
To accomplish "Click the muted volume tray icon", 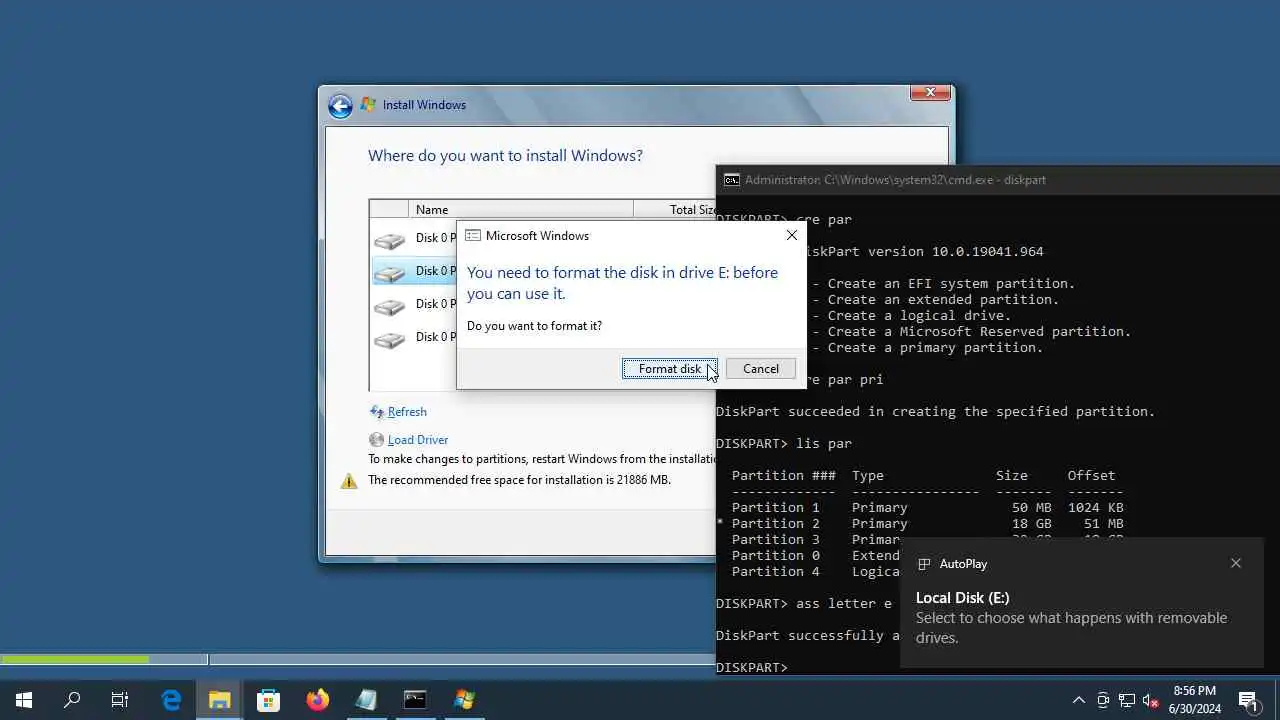I will (x=1151, y=700).
